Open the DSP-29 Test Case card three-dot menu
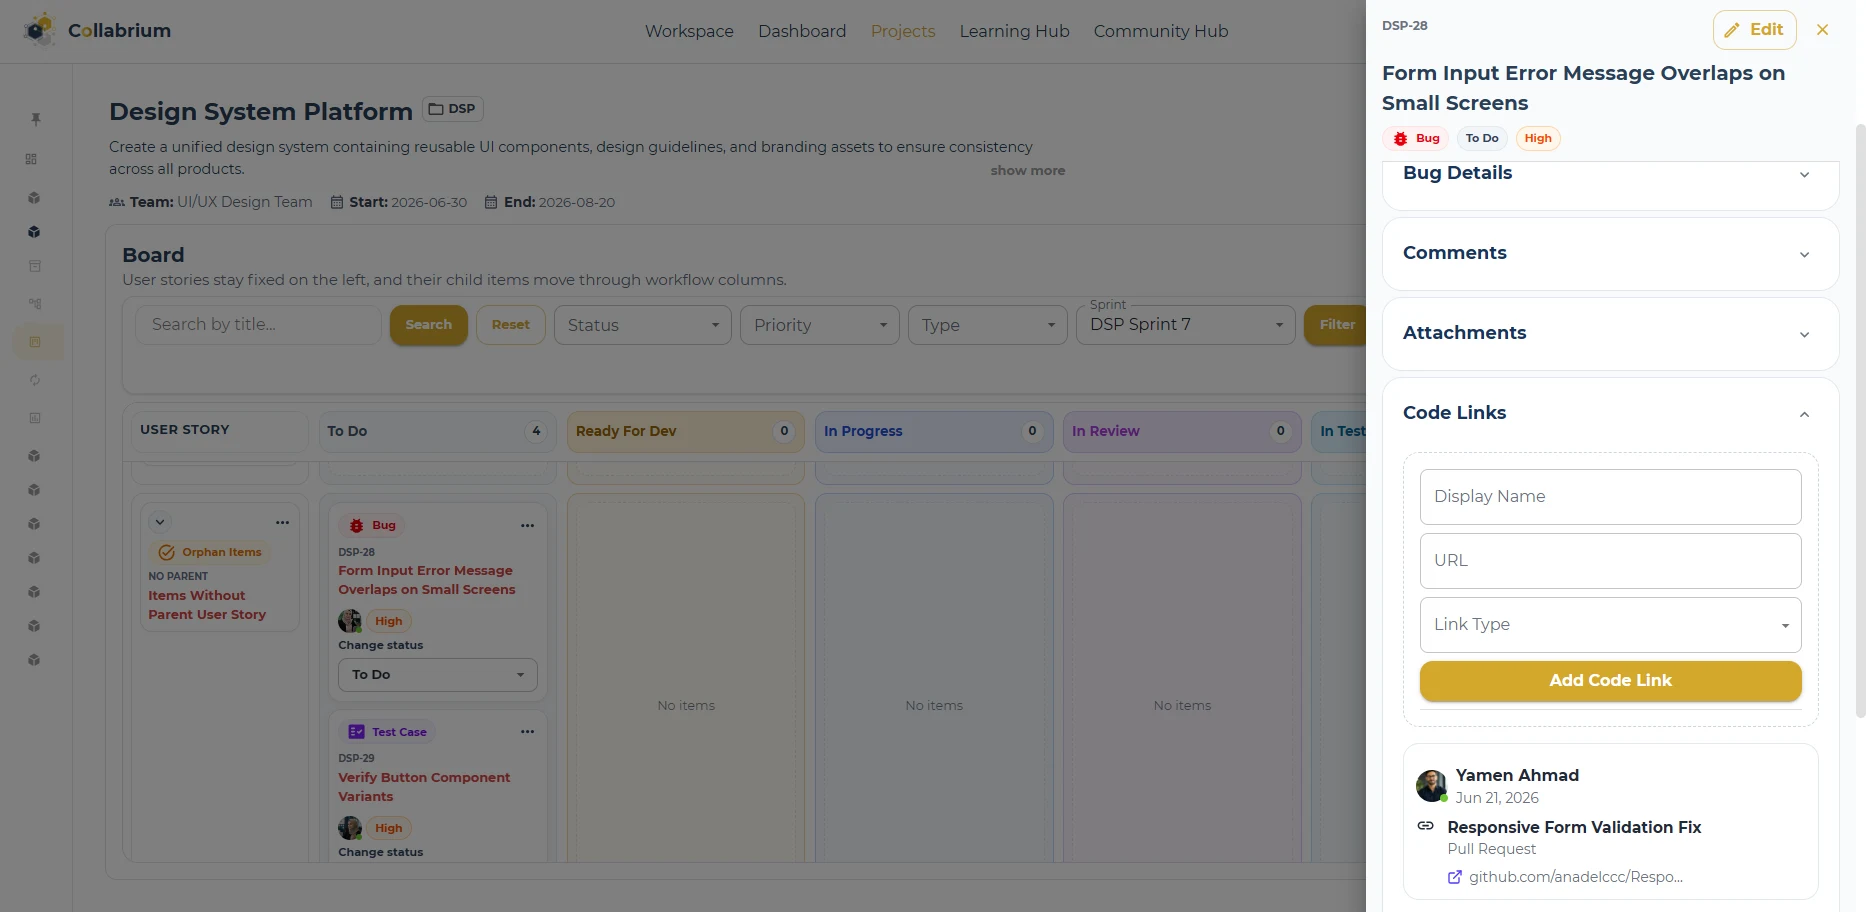Screen dimensions: 1866x912 pyautogui.click(x=527, y=732)
